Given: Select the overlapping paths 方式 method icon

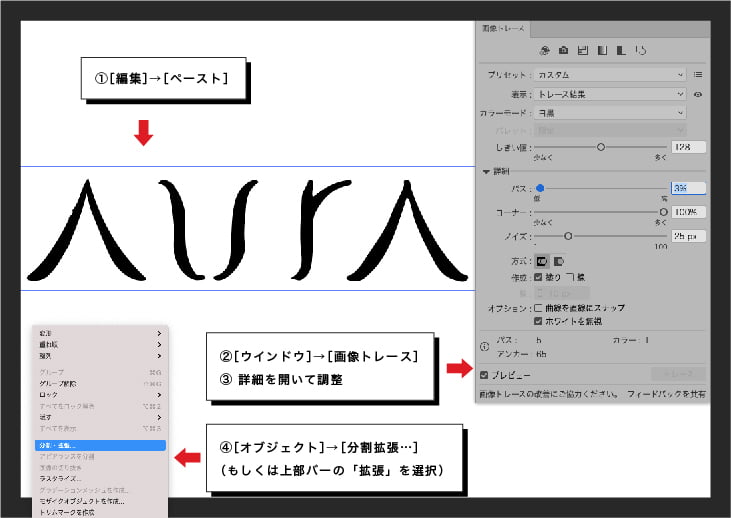Looking at the screenshot, I should tap(558, 260).
